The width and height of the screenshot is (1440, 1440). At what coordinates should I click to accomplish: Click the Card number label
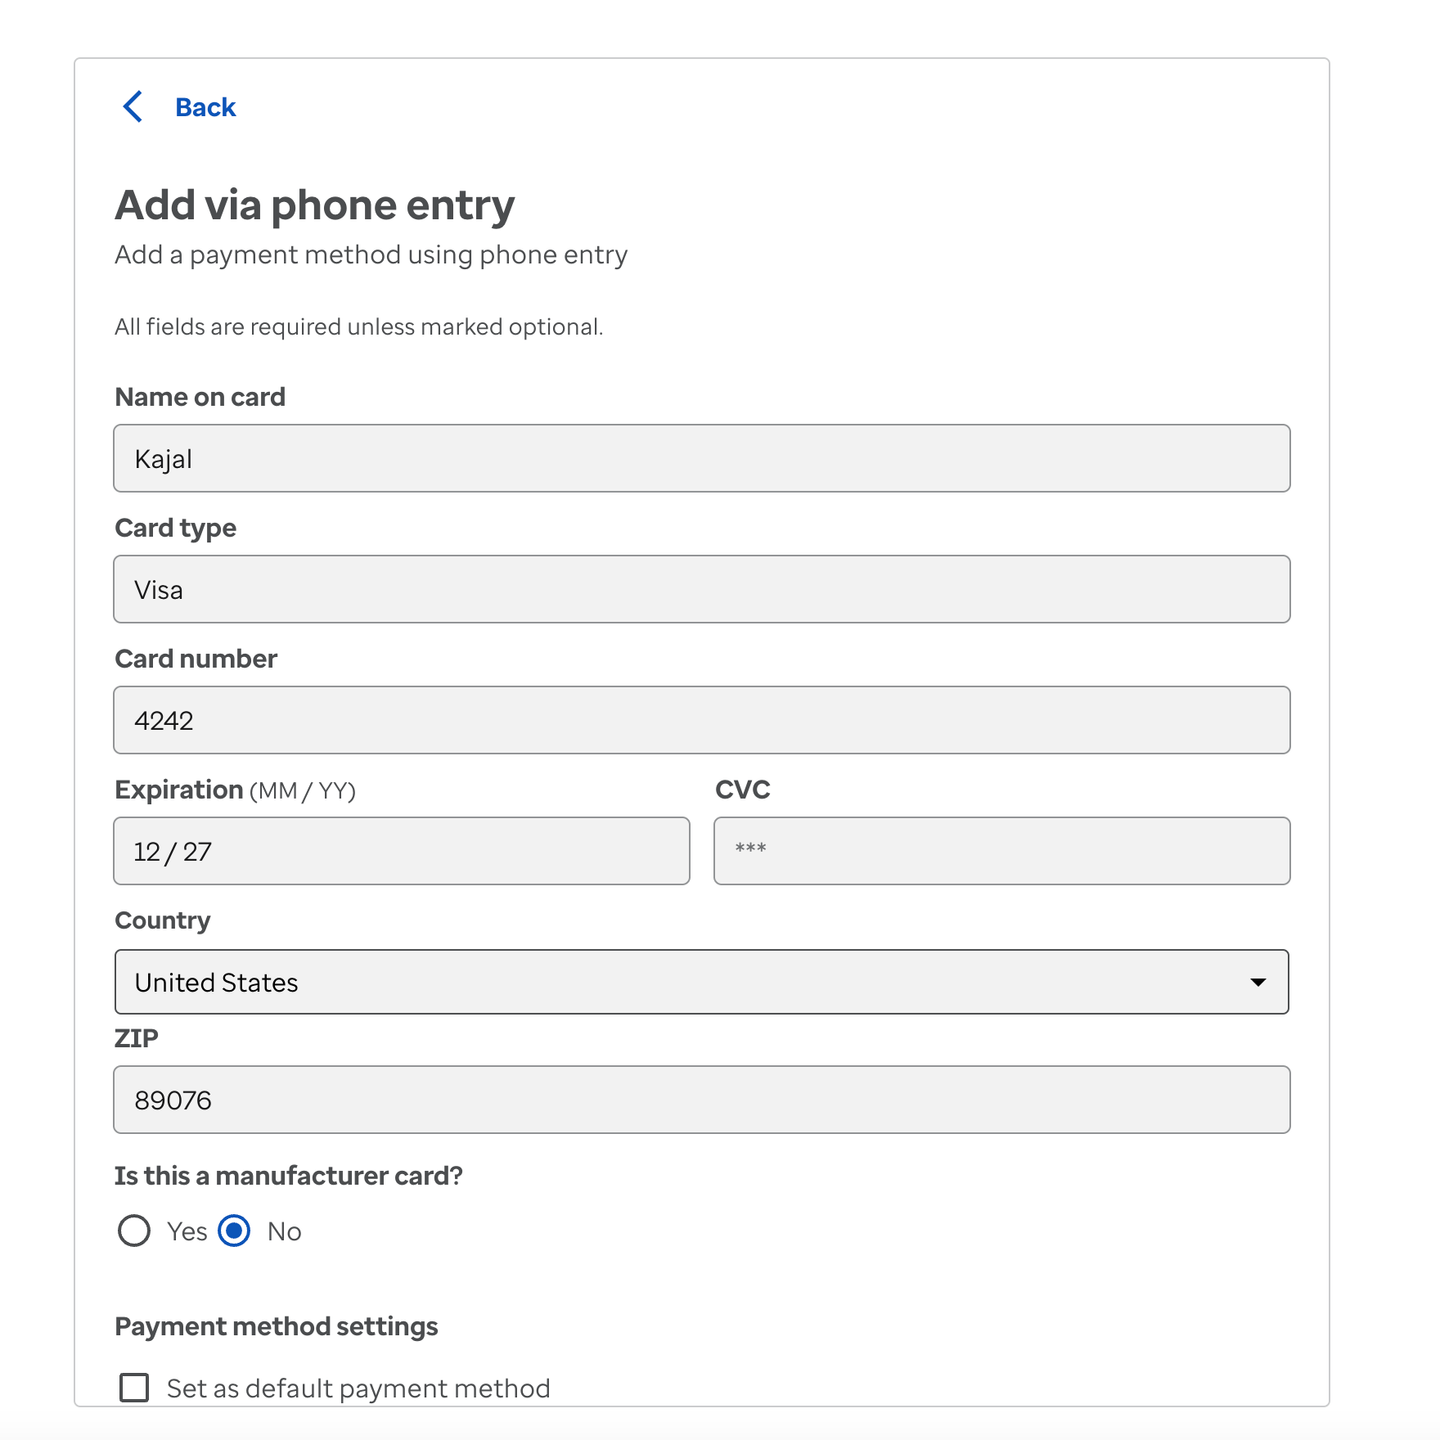[x=195, y=658]
